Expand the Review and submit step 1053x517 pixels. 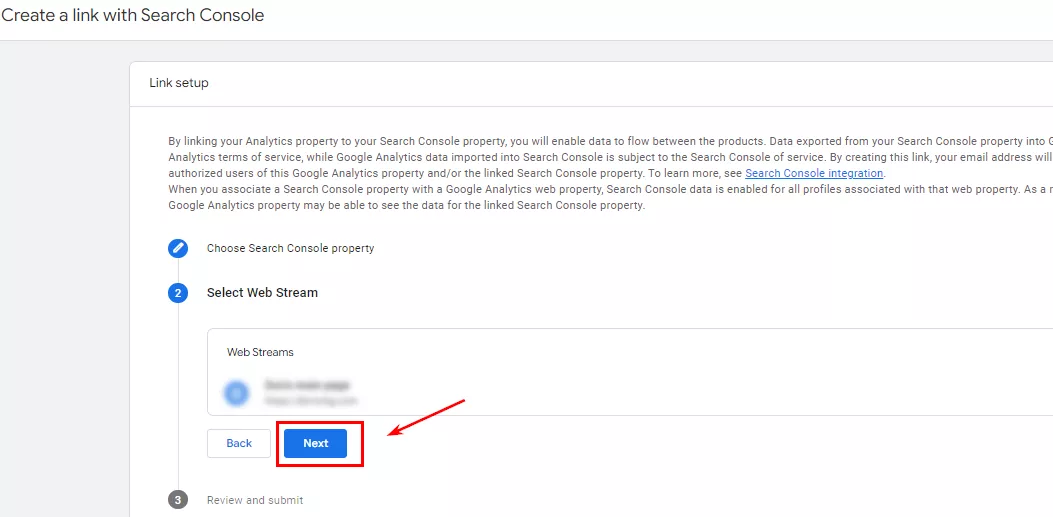(255, 500)
